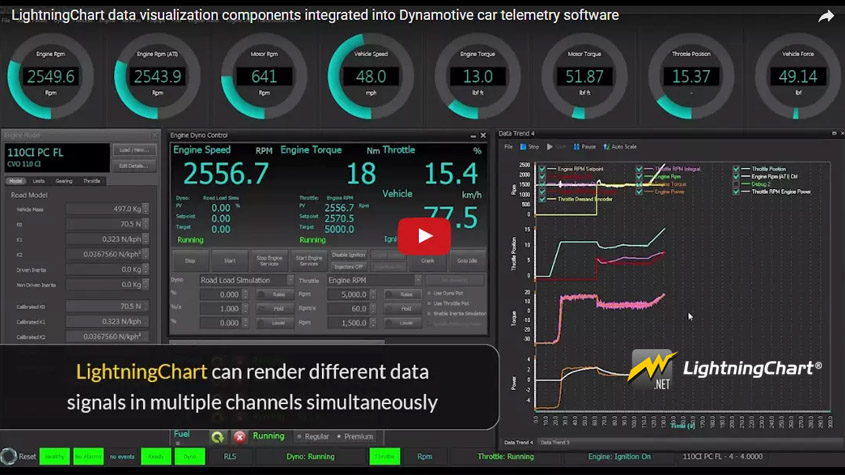Select the Premium fuel radio button
Screen dimensions: 845x475
click(339, 437)
